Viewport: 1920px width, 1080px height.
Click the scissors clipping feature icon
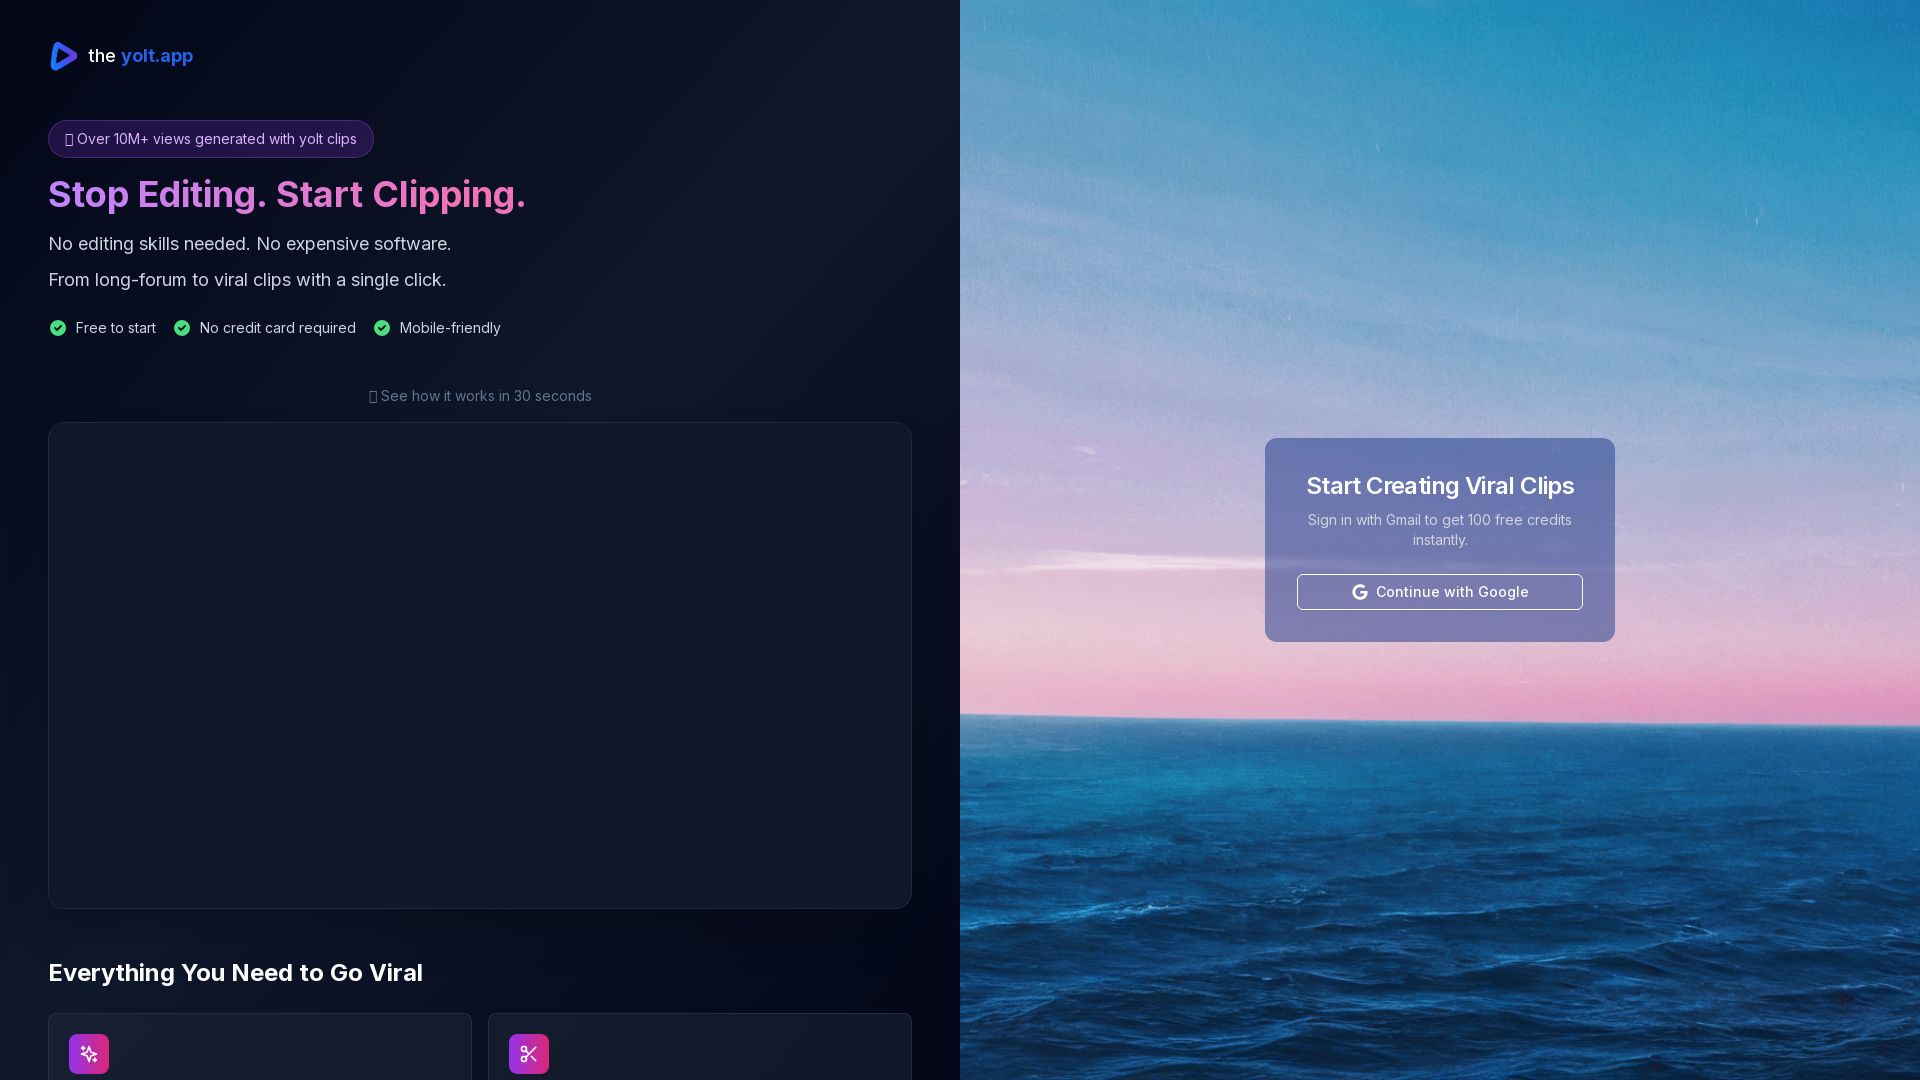tap(529, 1054)
